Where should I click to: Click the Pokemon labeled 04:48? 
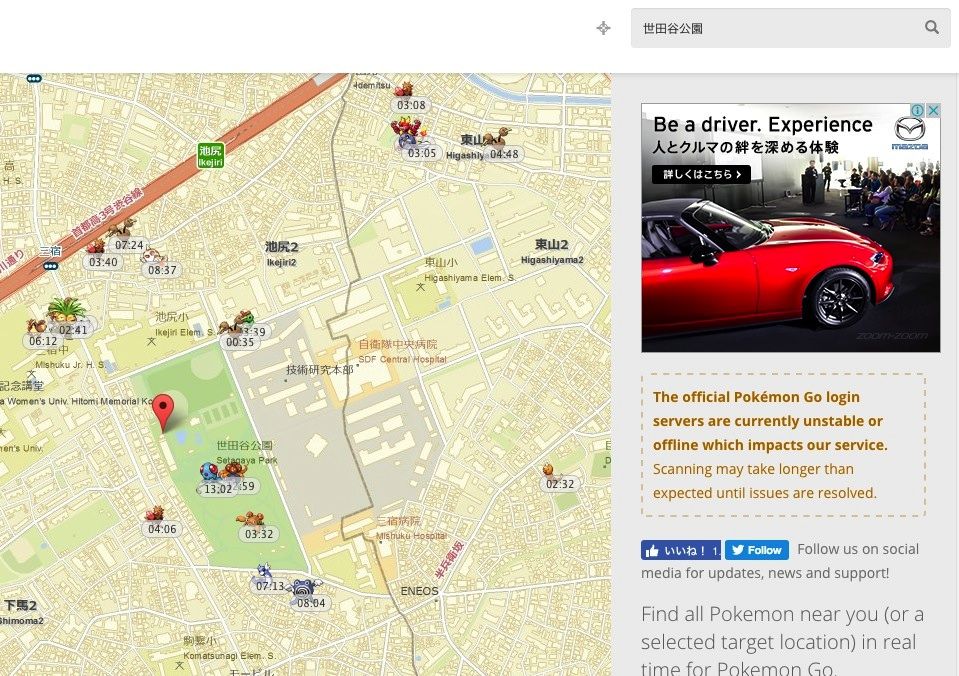(x=497, y=137)
